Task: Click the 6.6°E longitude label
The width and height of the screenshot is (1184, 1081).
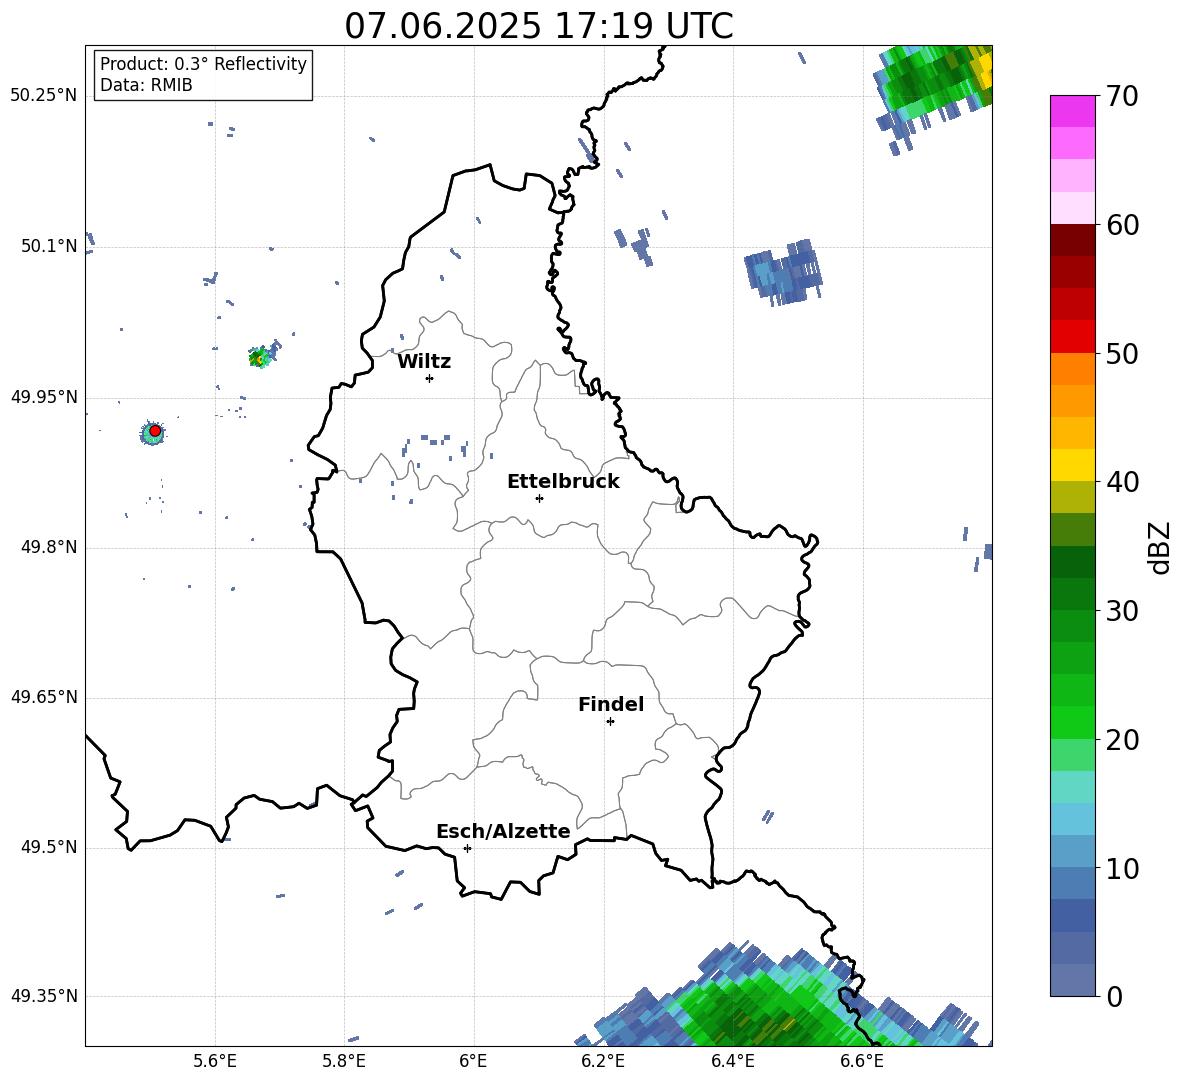Action: [862, 1061]
